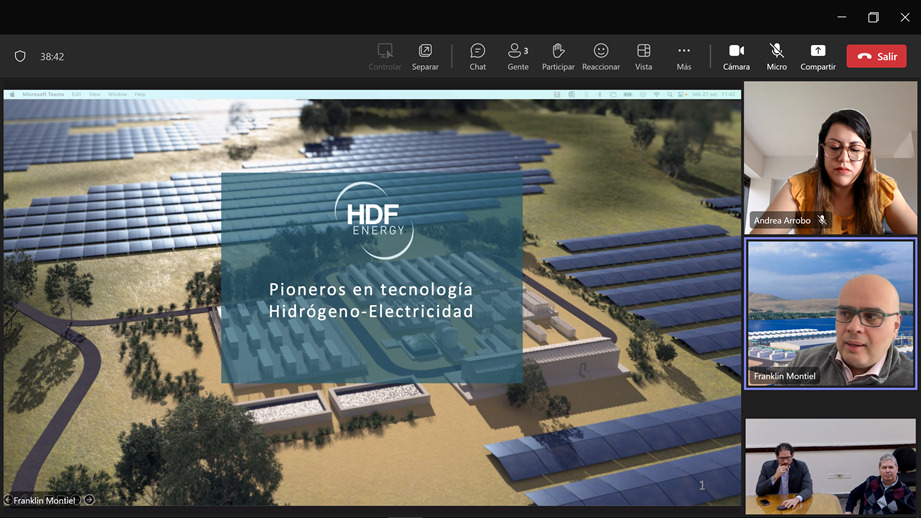Click the muted mic icon beside Andrea Arrobo
This screenshot has height=518, width=921.
[x=822, y=220]
